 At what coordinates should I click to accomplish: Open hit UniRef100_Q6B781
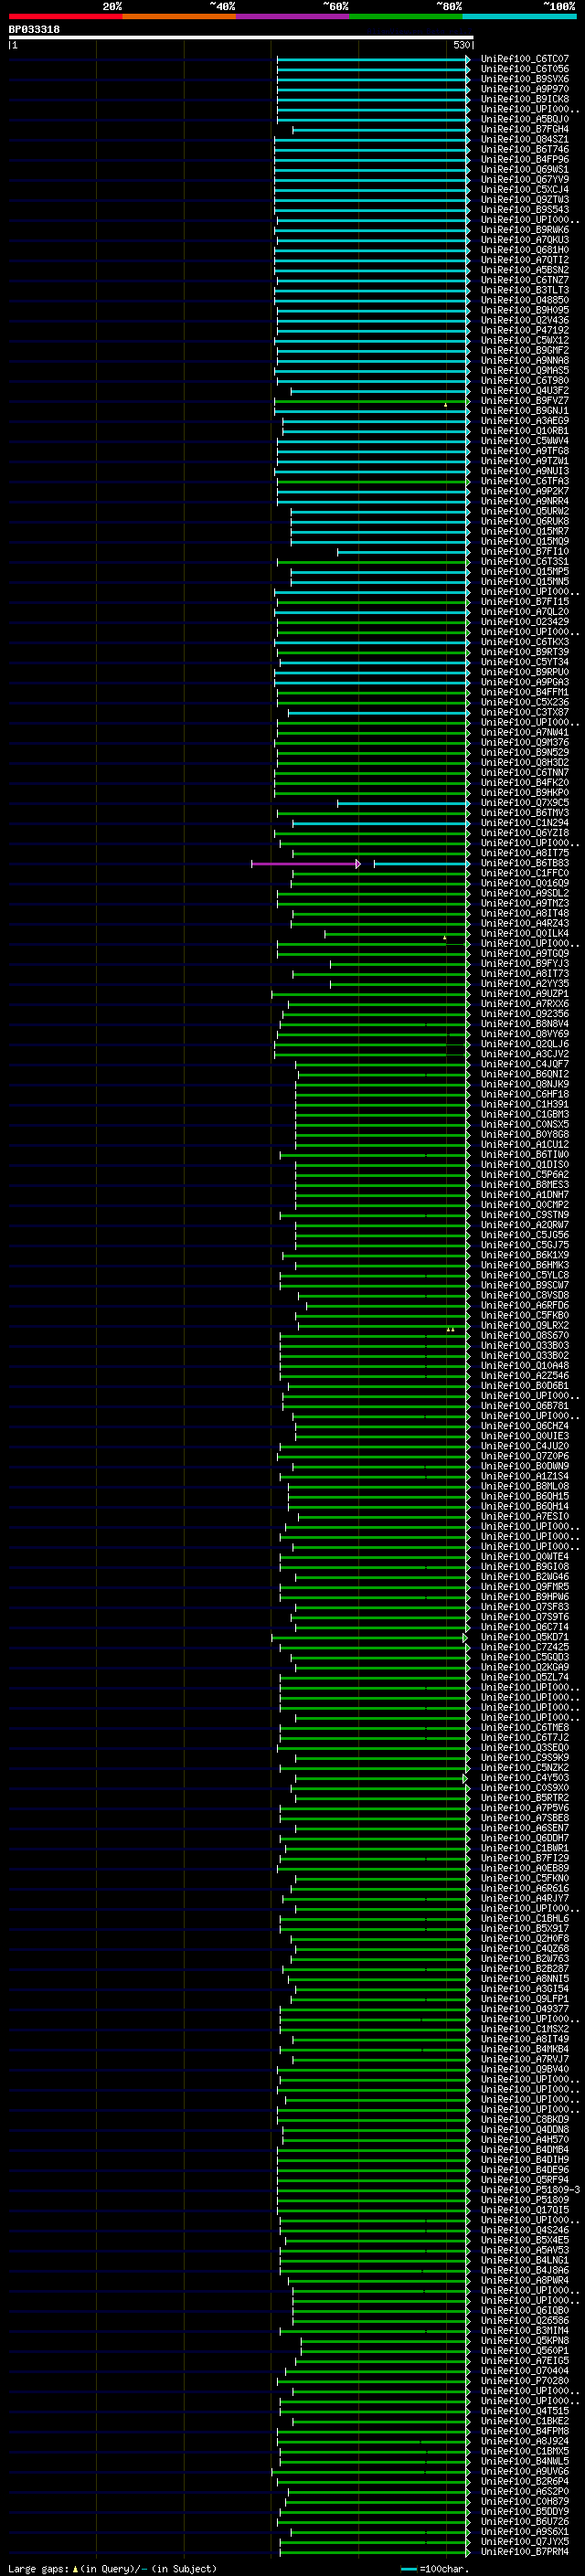[x=524, y=1406]
